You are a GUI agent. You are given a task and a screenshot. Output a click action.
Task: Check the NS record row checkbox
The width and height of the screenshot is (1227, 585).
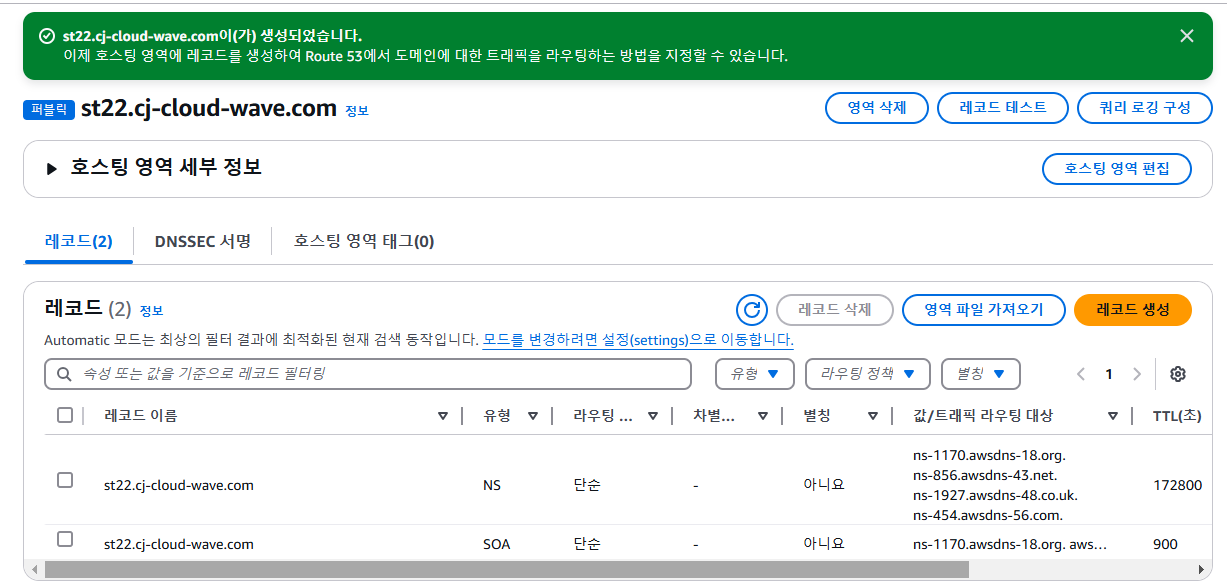pyautogui.click(x=65, y=480)
